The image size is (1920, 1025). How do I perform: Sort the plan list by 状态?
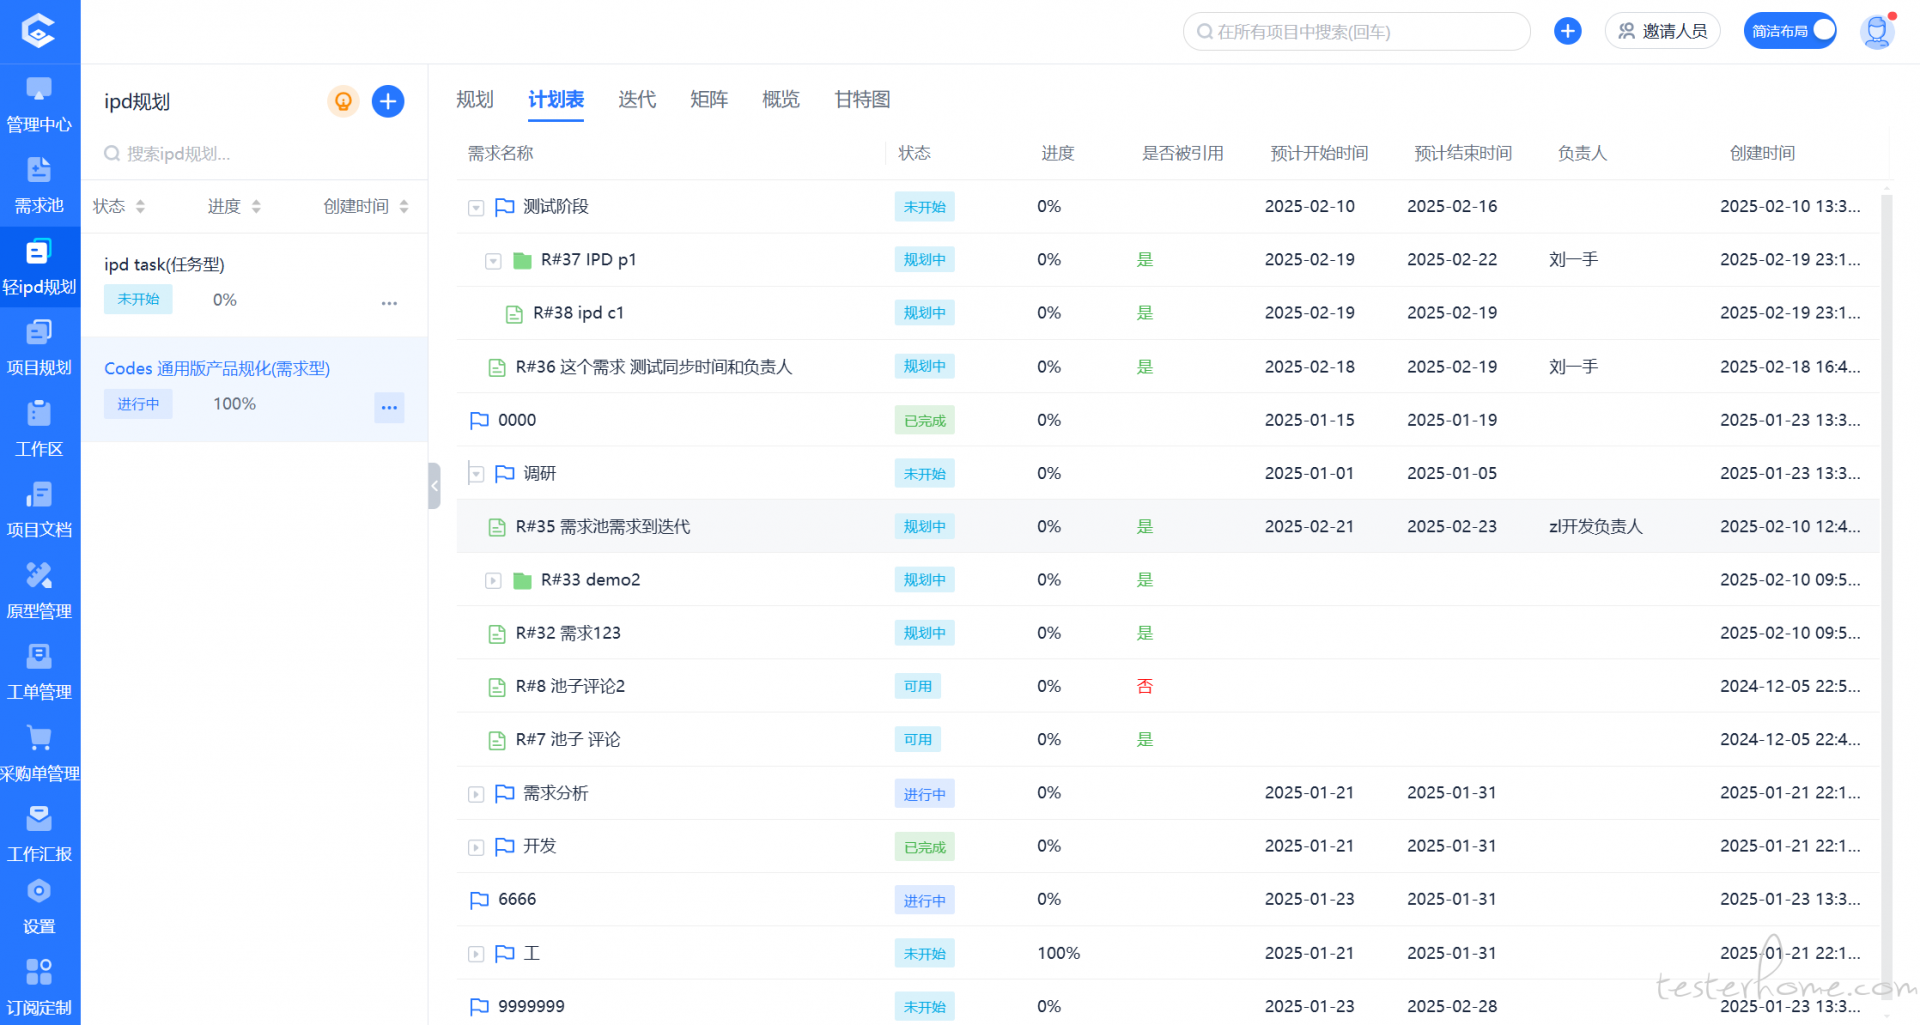(x=119, y=207)
